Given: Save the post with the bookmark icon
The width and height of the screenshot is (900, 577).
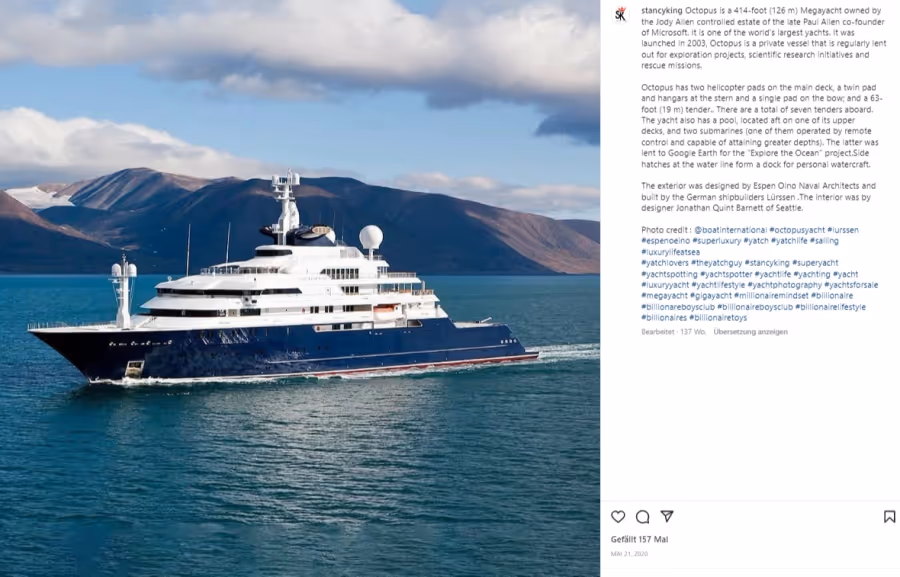Looking at the screenshot, I should click(889, 517).
